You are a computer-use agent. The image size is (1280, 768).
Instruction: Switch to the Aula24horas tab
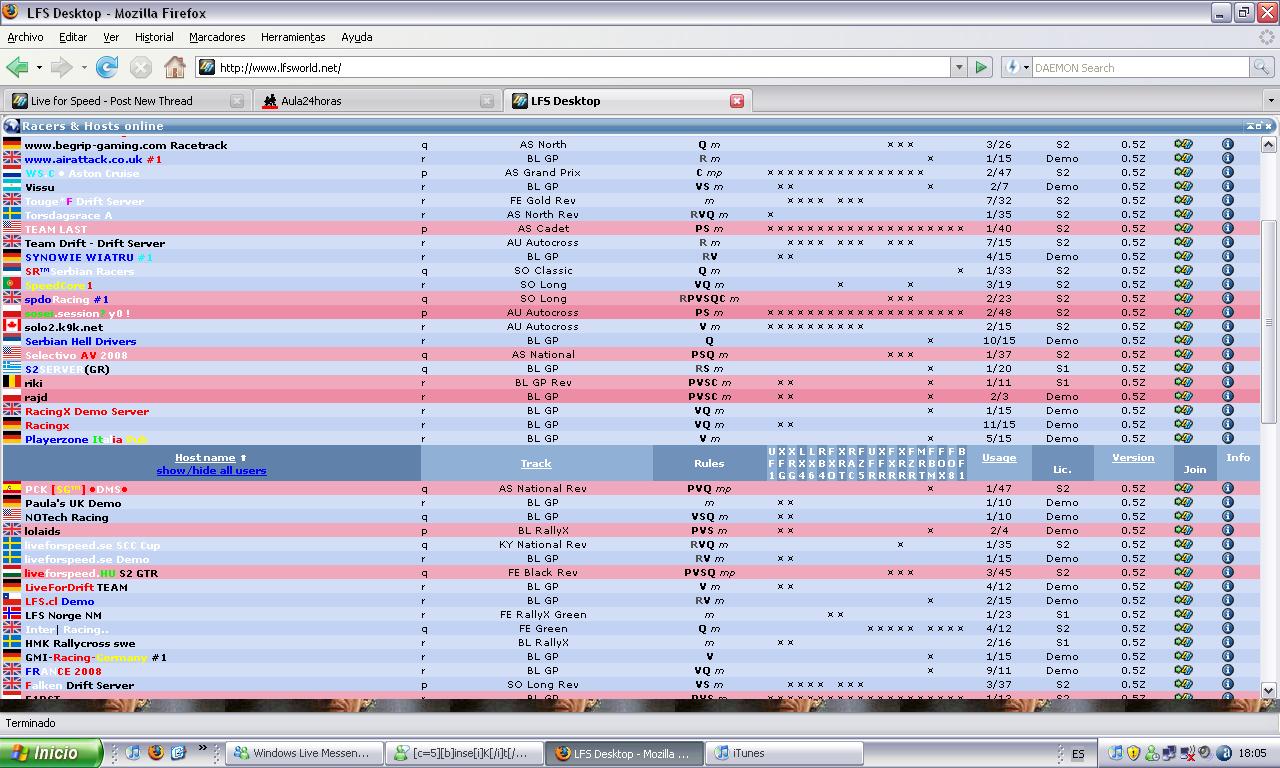click(376, 101)
